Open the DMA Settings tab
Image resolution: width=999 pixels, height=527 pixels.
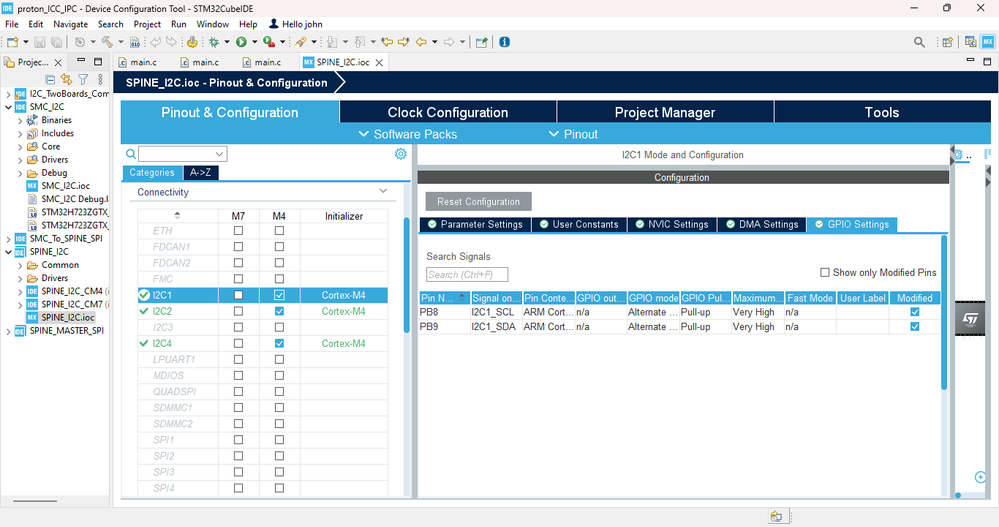tap(762, 224)
